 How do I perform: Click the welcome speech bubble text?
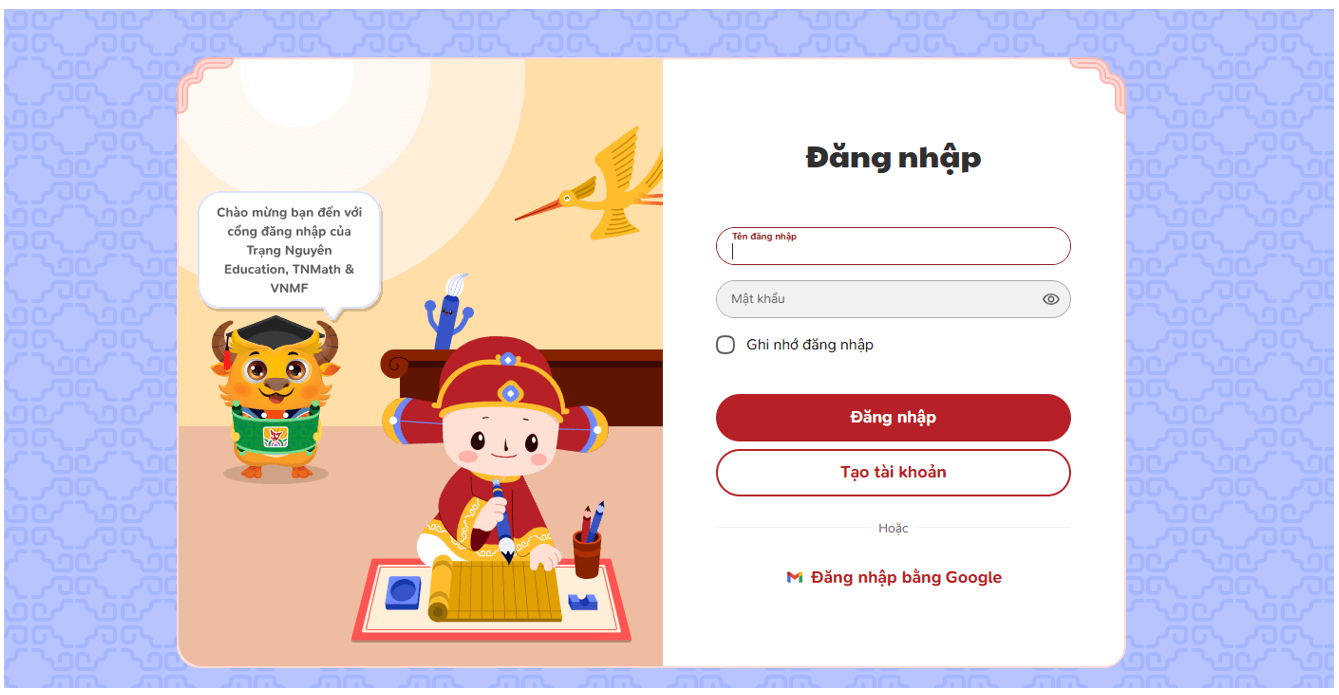pos(289,250)
